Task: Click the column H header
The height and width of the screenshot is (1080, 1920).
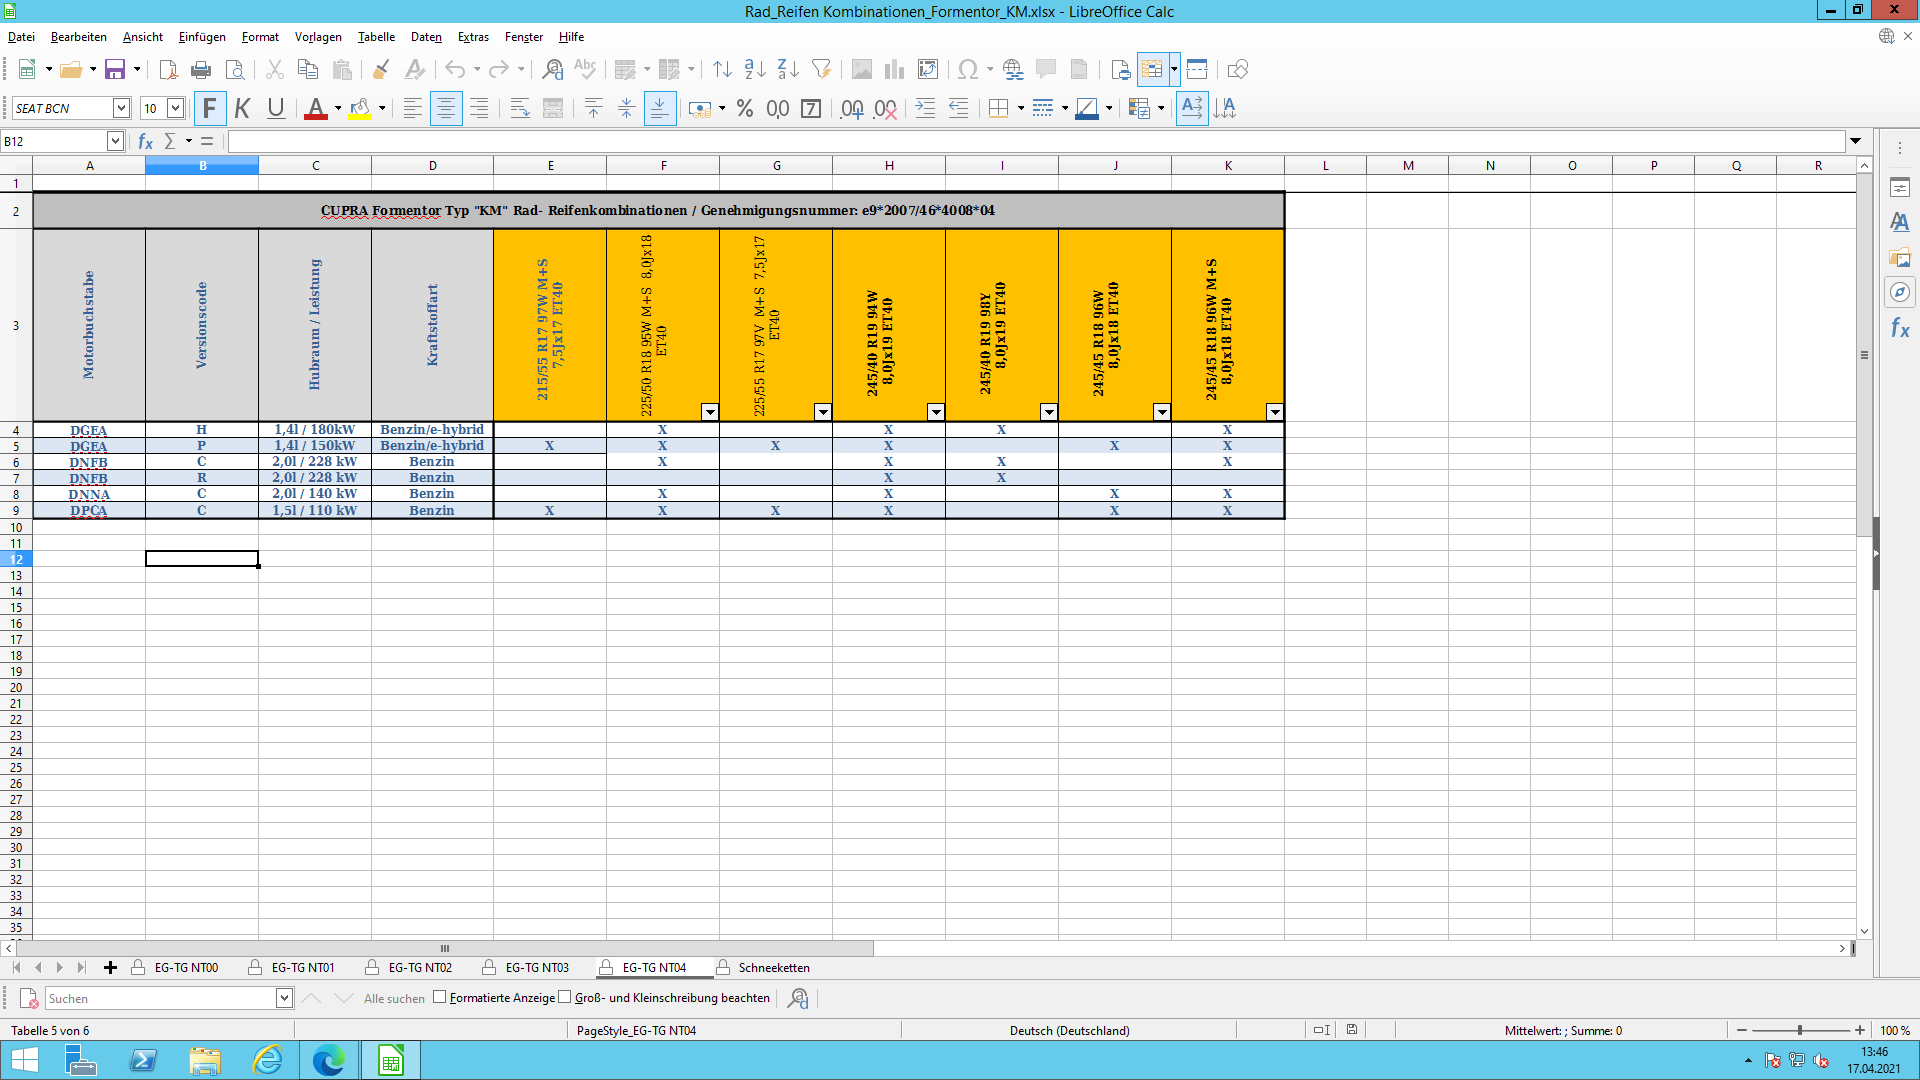Action: coord(888,166)
